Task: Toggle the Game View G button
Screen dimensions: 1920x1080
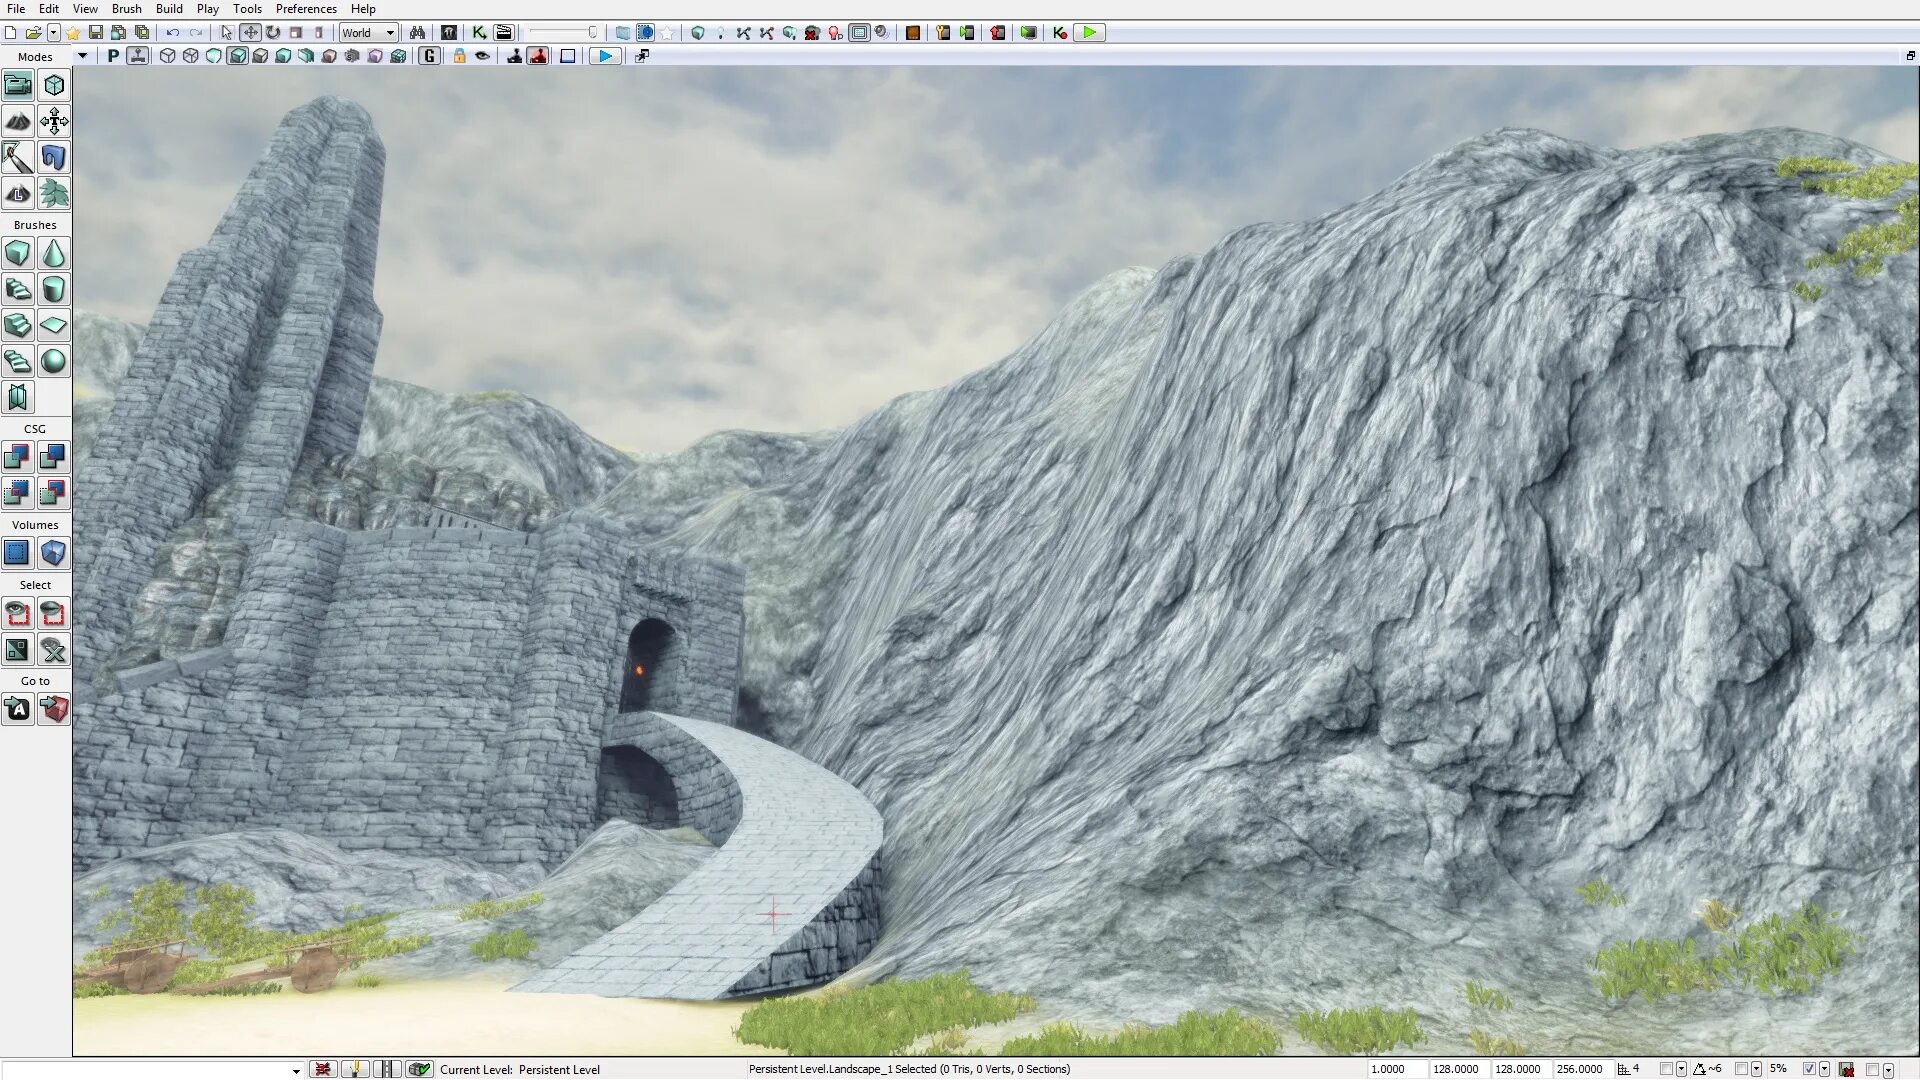Action: (x=430, y=56)
